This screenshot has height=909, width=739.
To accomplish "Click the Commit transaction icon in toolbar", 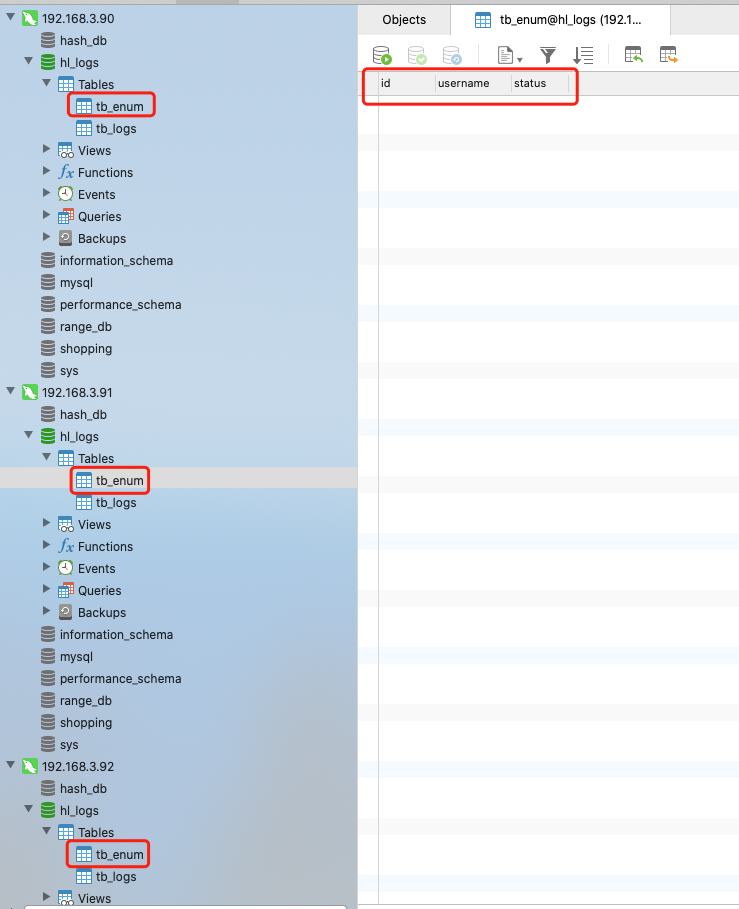I will (417, 55).
